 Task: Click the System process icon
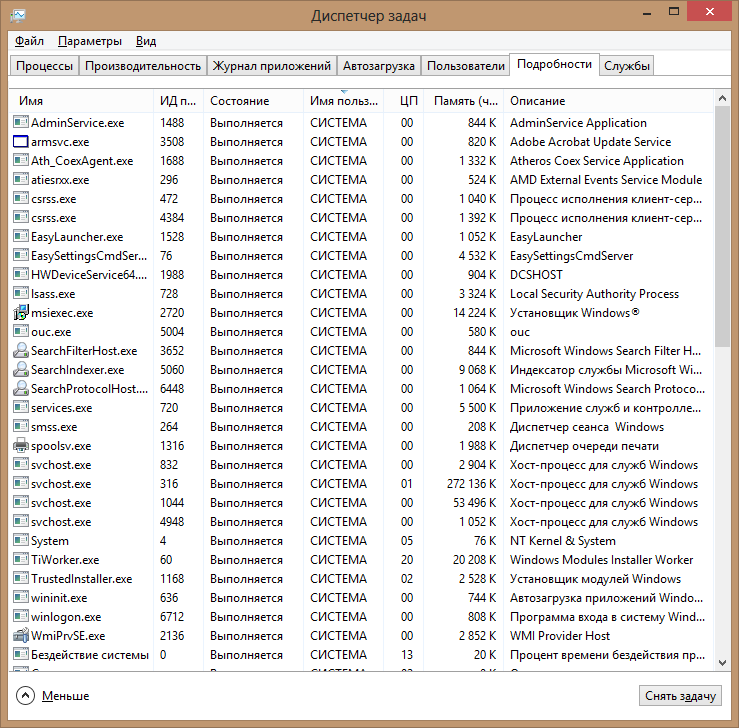click(x=21, y=540)
